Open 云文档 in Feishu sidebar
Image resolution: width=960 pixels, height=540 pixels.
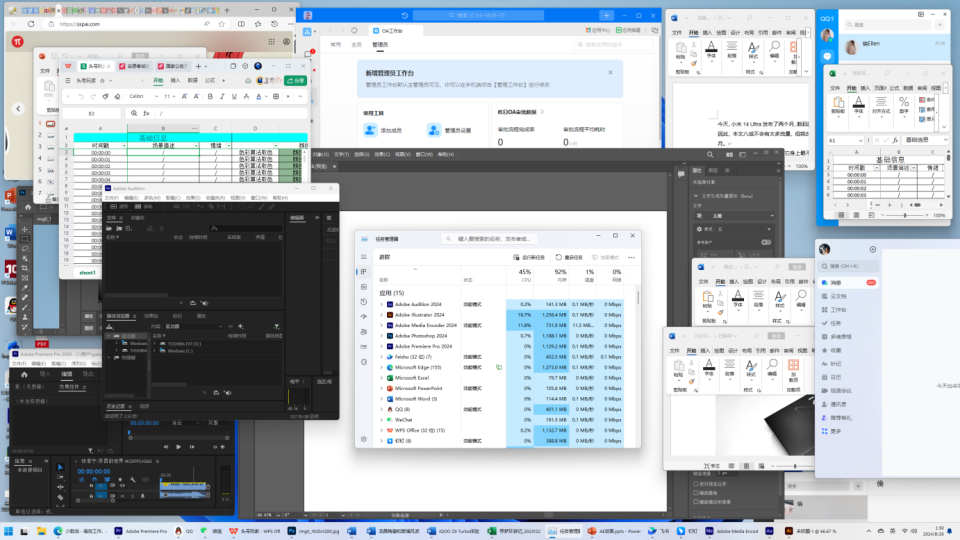838,296
